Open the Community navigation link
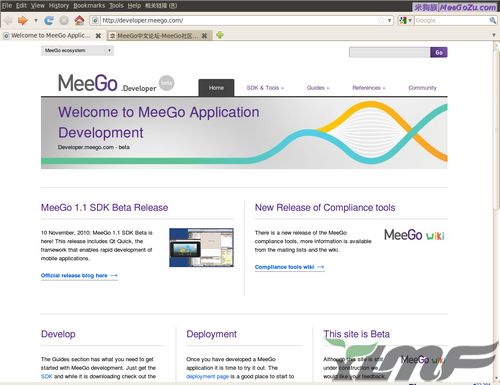 422,88
